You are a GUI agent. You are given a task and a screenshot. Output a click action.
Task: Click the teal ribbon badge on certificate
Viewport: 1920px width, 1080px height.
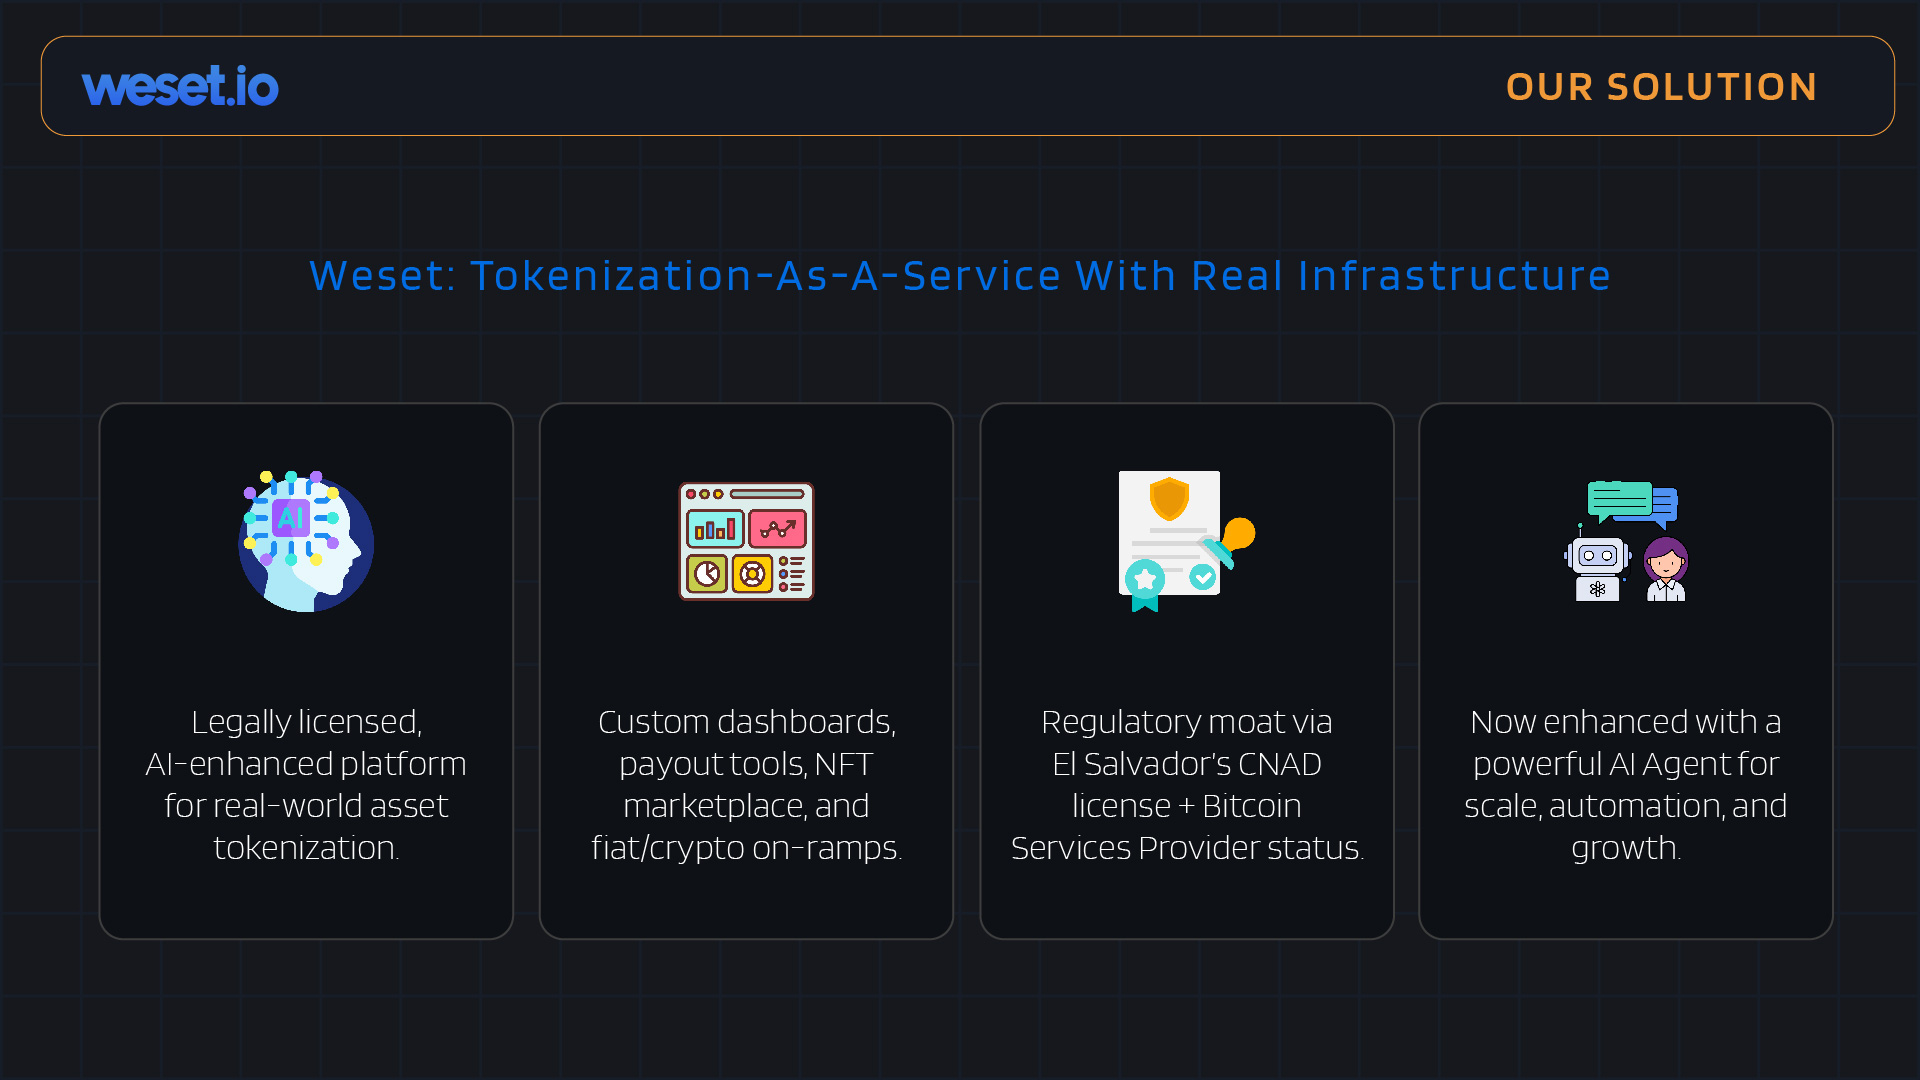1145,585
